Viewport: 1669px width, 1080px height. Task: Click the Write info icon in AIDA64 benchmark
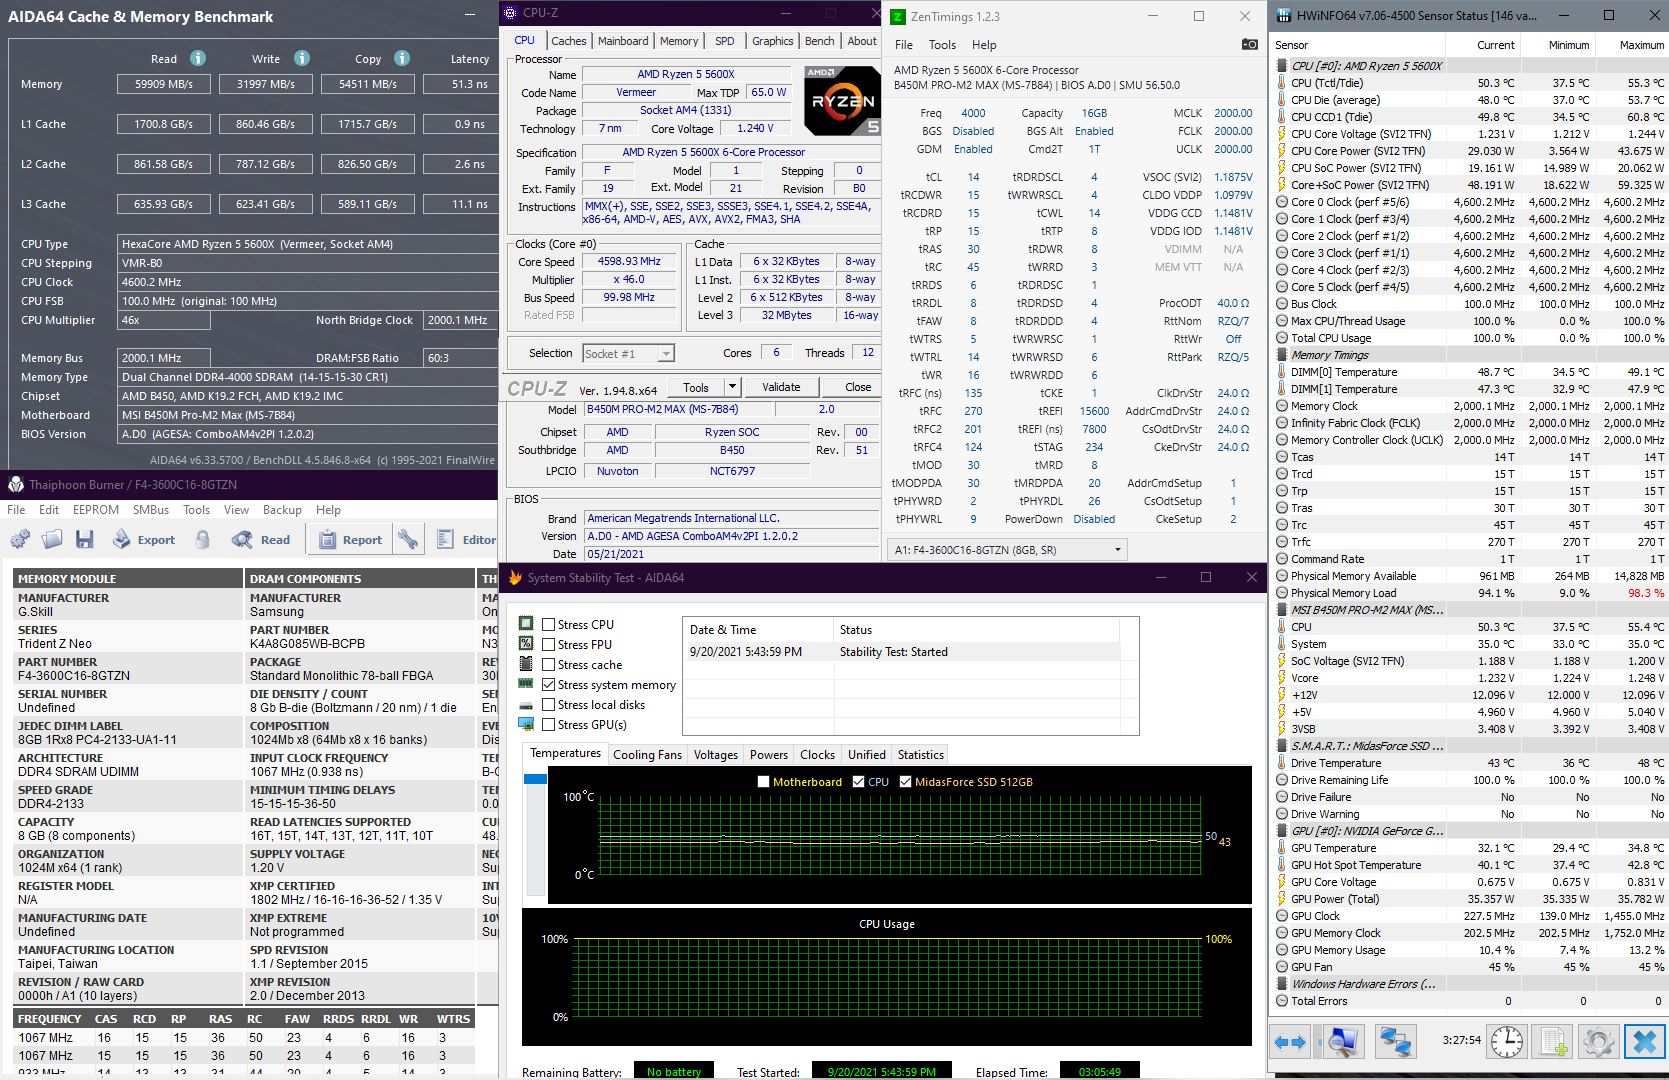pyautogui.click(x=302, y=58)
